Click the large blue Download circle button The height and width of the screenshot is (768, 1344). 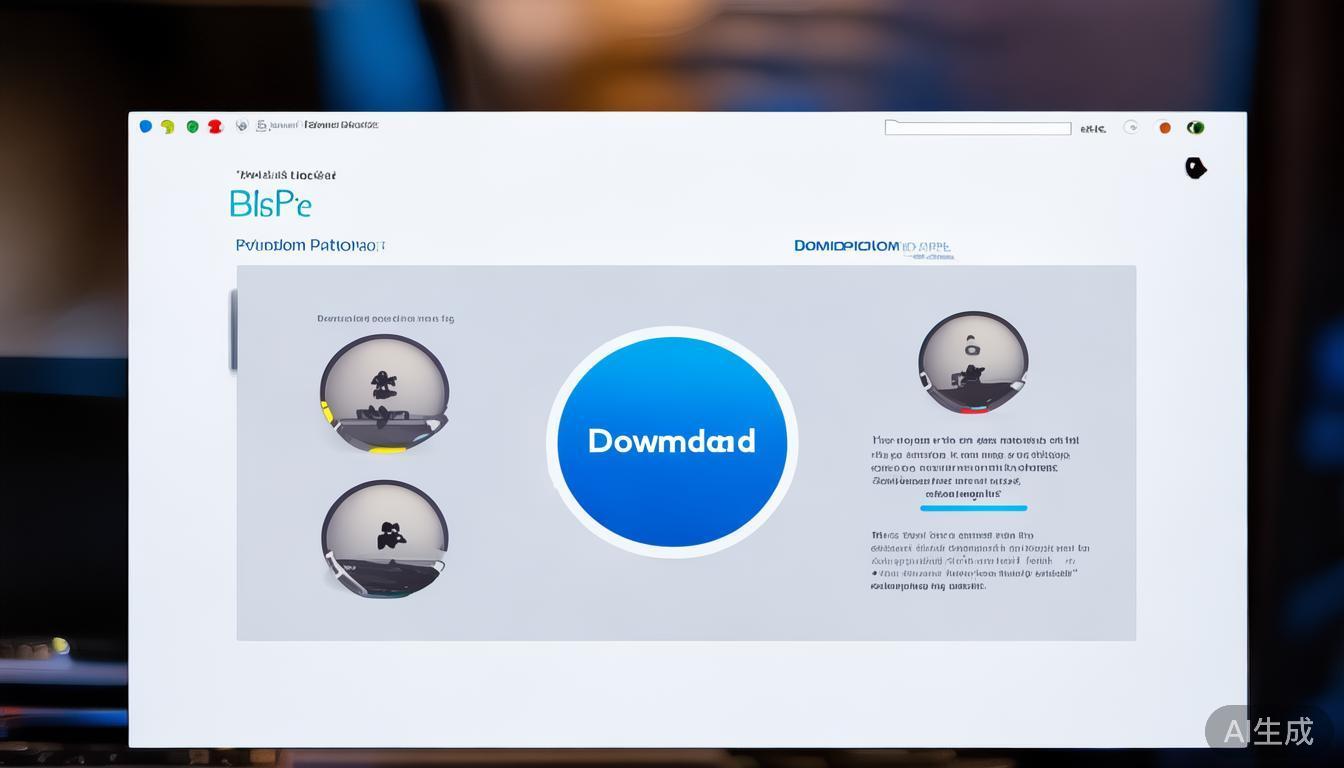[671, 442]
